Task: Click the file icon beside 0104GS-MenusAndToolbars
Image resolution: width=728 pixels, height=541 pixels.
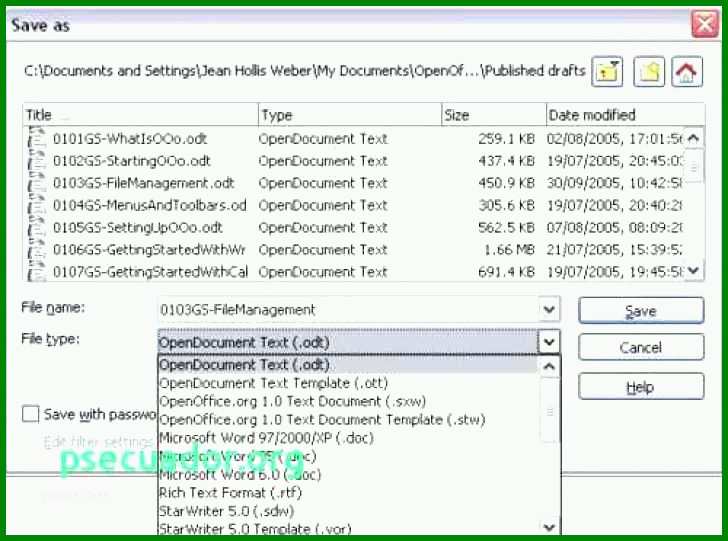Action: pyautogui.click(x=37, y=205)
